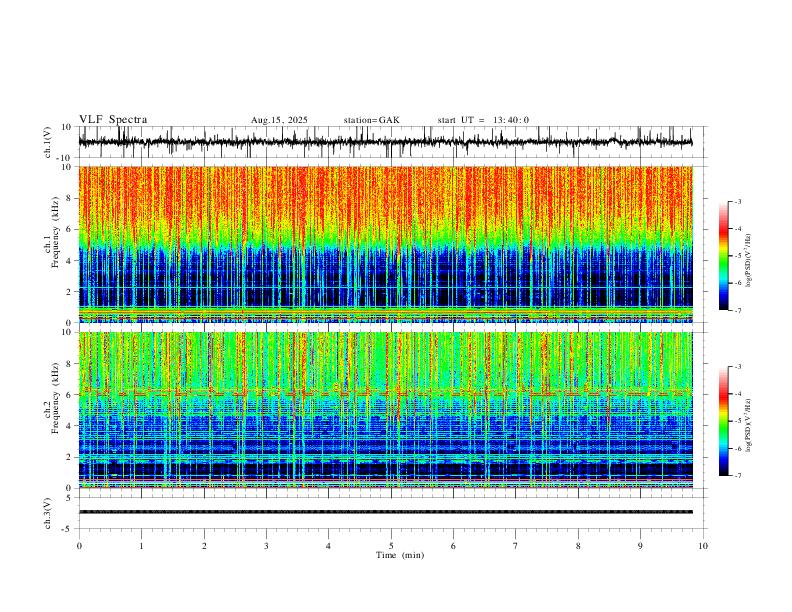Click the ch.1 spectrogram panel
The height and width of the screenshot is (612, 792).
tap(385, 244)
